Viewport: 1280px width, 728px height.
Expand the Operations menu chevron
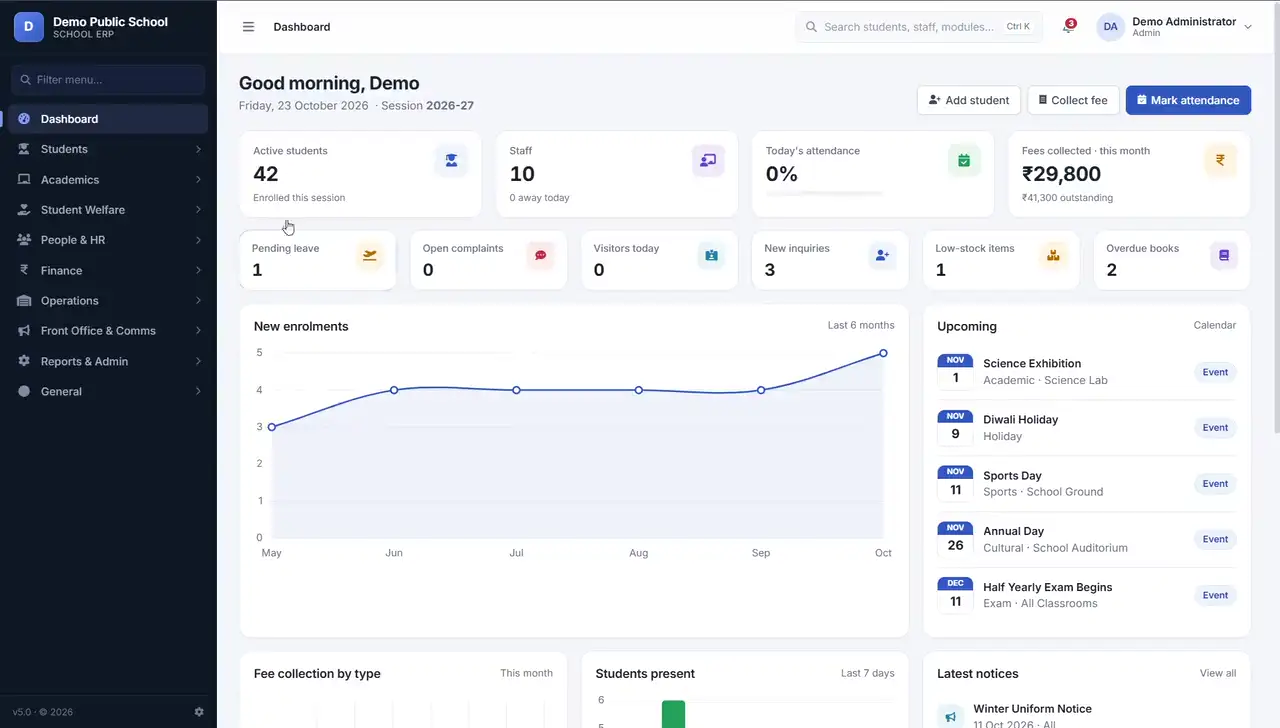[198, 301]
